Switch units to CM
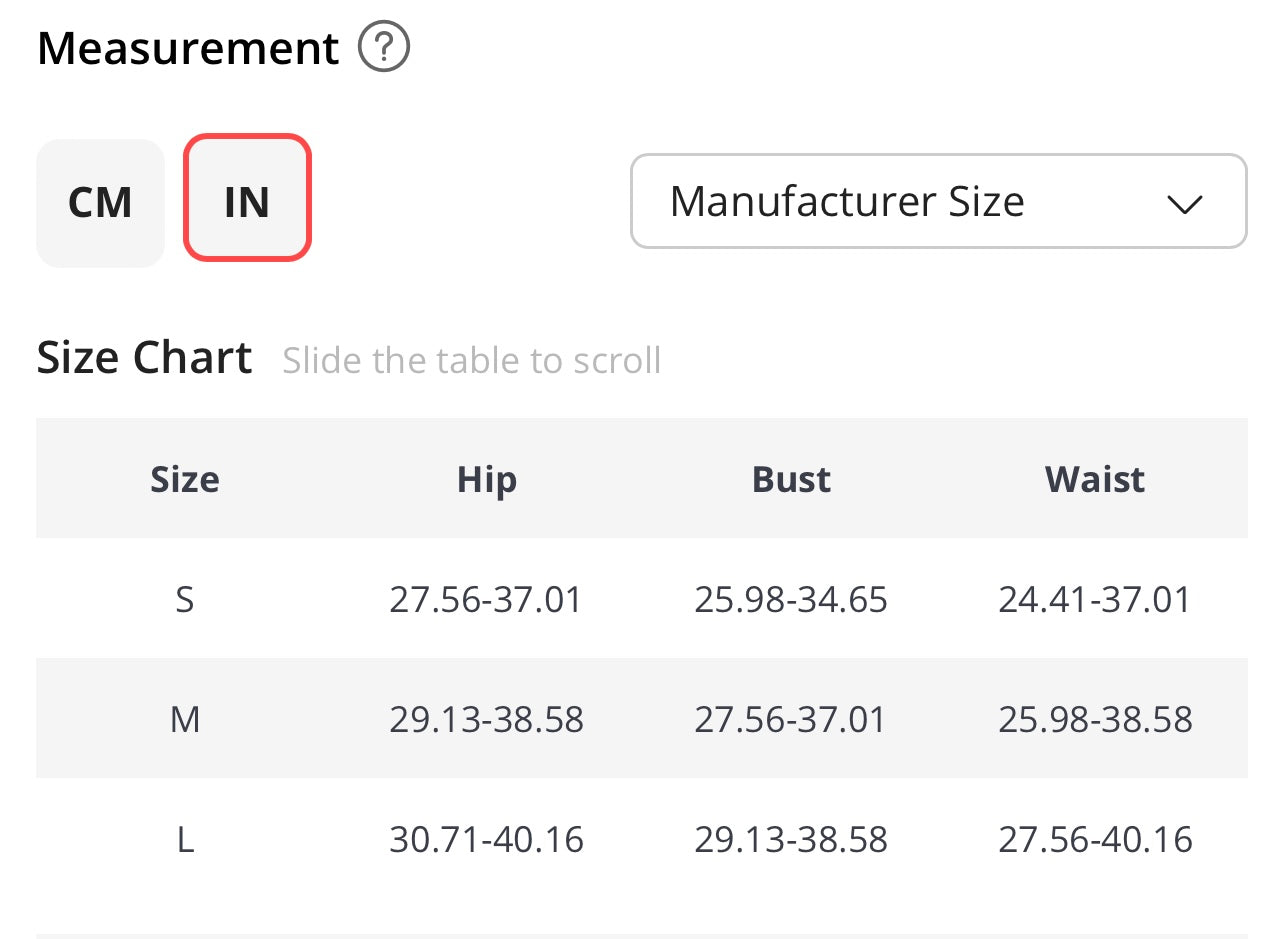Viewport: 1284px width, 939px height. click(x=100, y=203)
